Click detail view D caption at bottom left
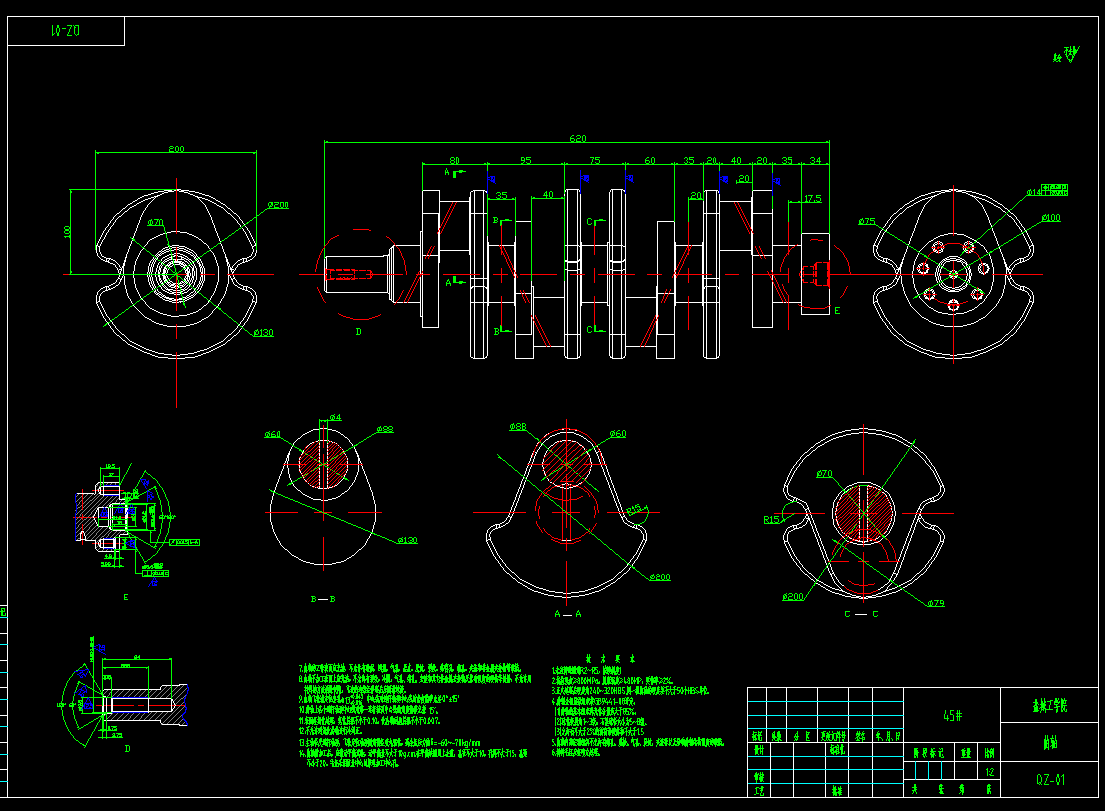This screenshot has height=811, width=1105. coord(128,748)
